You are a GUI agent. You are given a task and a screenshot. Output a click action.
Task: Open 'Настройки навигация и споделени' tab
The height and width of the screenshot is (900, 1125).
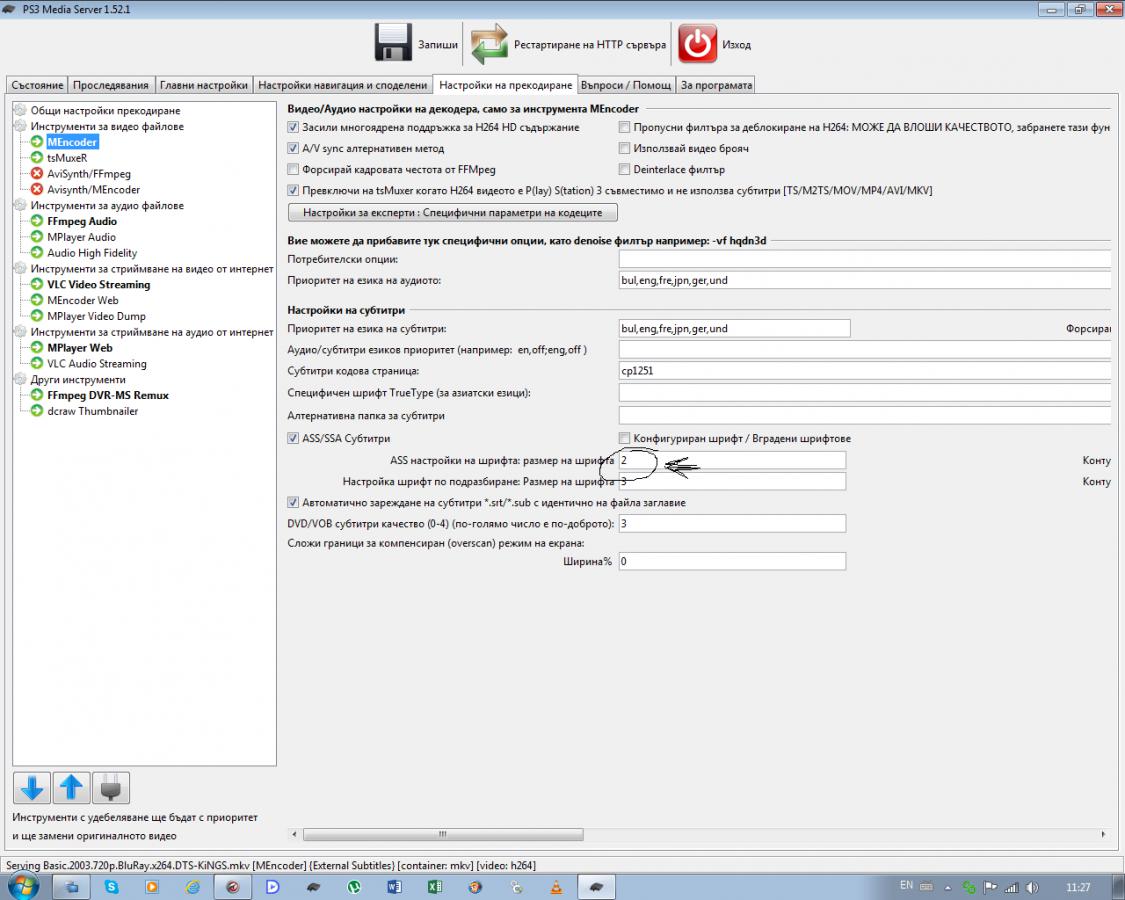point(343,85)
